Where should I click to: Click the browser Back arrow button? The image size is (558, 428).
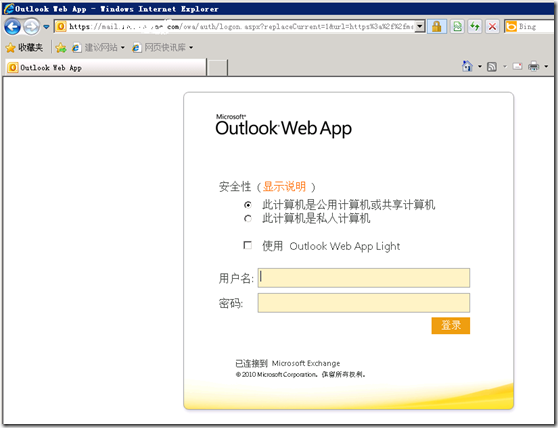(x=12, y=26)
